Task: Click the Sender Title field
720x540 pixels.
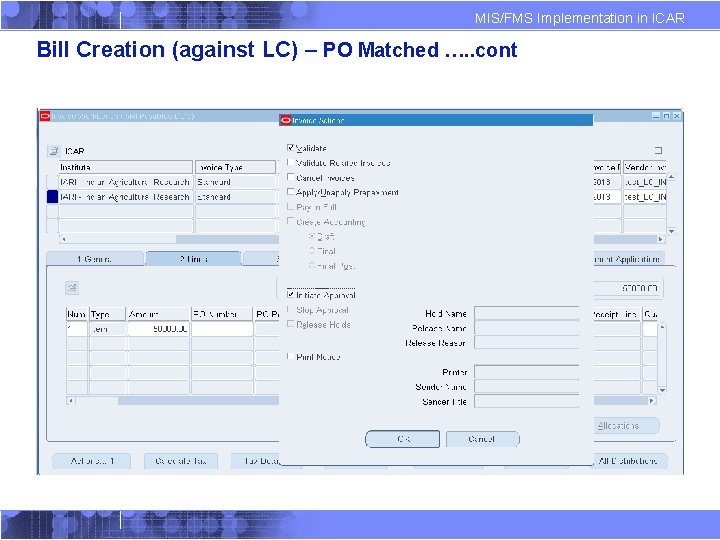Action: pos(526,401)
